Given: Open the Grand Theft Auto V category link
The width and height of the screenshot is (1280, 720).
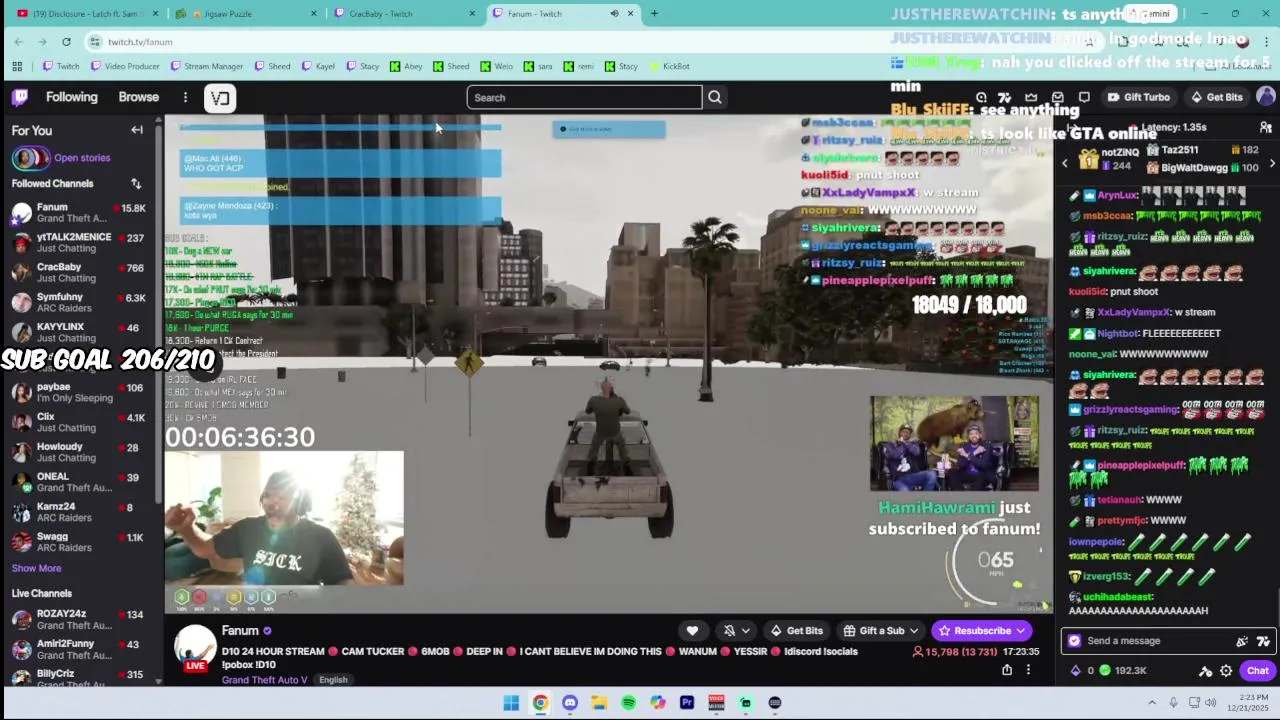Looking at the screenshot, I should point(265,680).
